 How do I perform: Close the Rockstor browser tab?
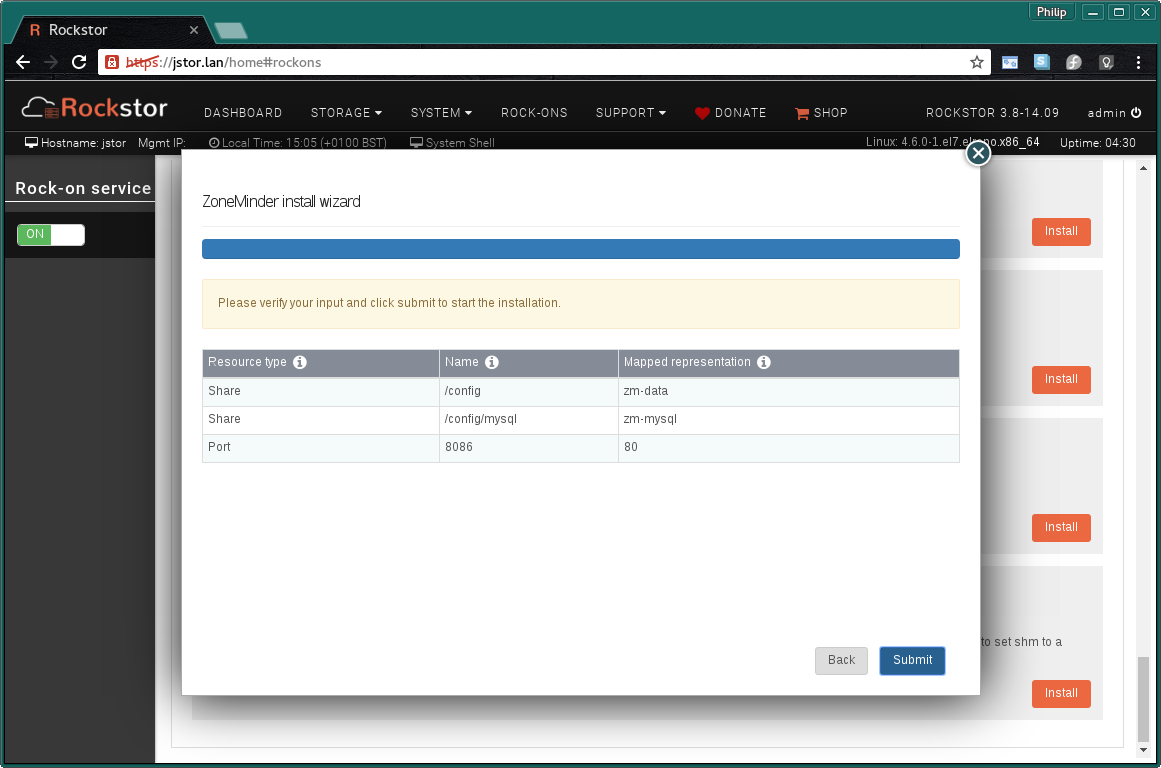pyautogui.click(x=194, y=30)
